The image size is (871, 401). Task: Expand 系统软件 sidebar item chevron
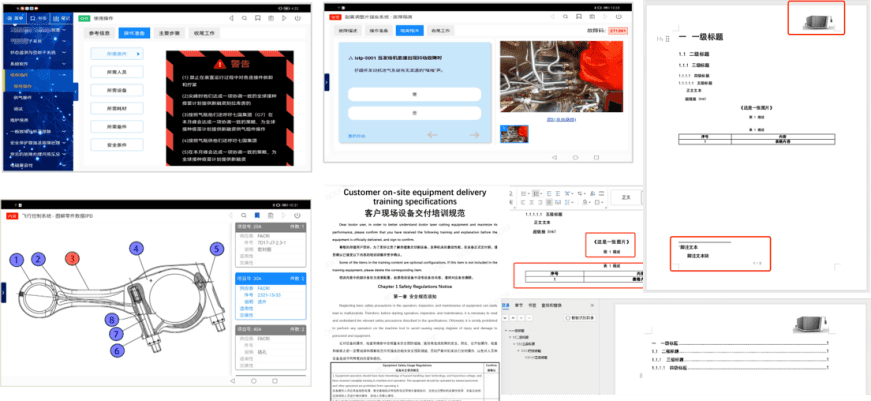(x=65, y=64)
